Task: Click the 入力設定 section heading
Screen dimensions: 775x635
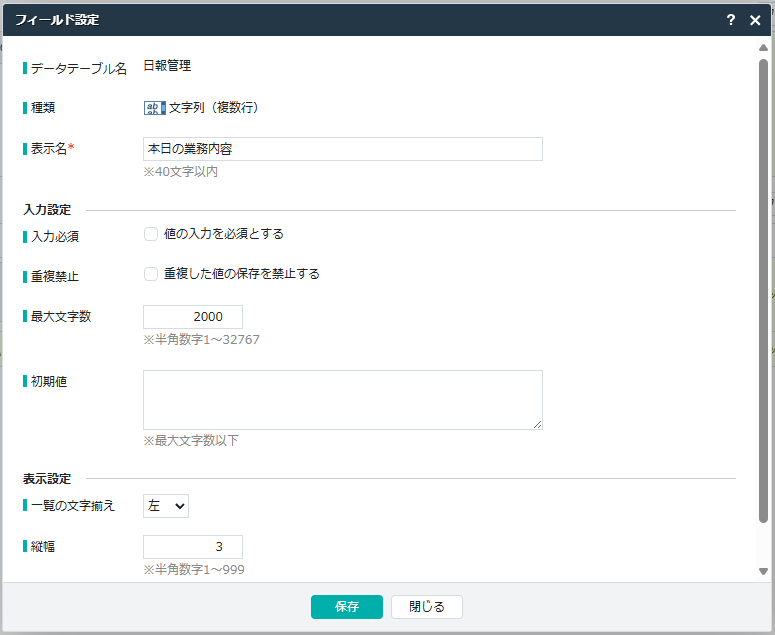Action: pos(47,210)
